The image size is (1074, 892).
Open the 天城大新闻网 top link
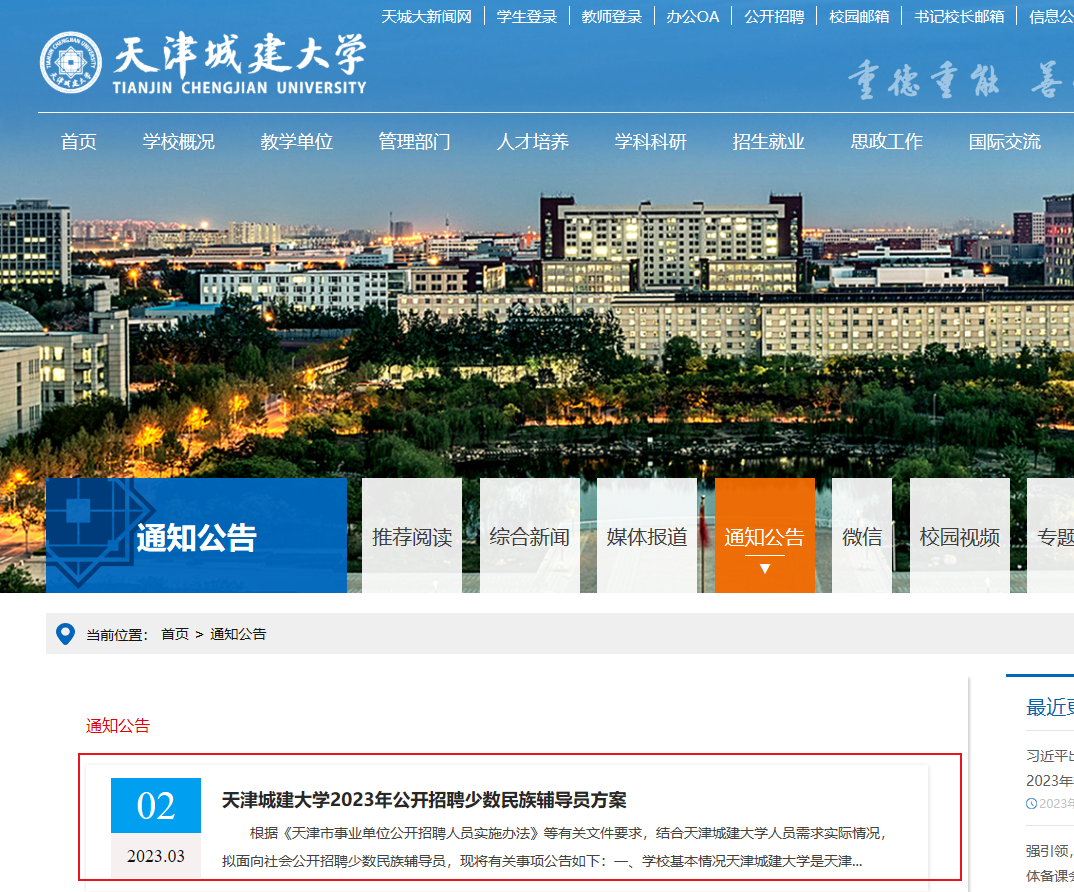tap(426, 16)
